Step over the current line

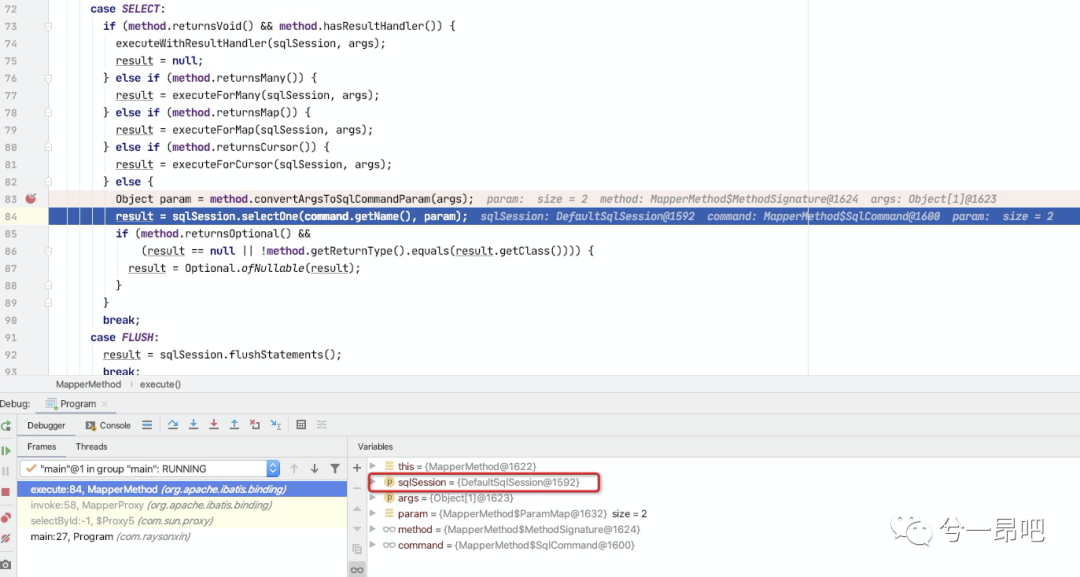click(x=173, y=425)
